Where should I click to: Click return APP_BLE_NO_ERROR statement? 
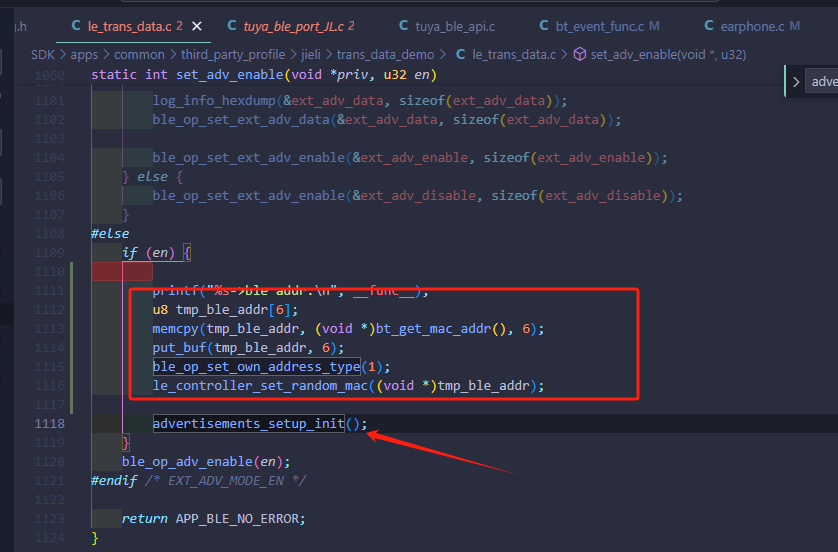(213, 518)
